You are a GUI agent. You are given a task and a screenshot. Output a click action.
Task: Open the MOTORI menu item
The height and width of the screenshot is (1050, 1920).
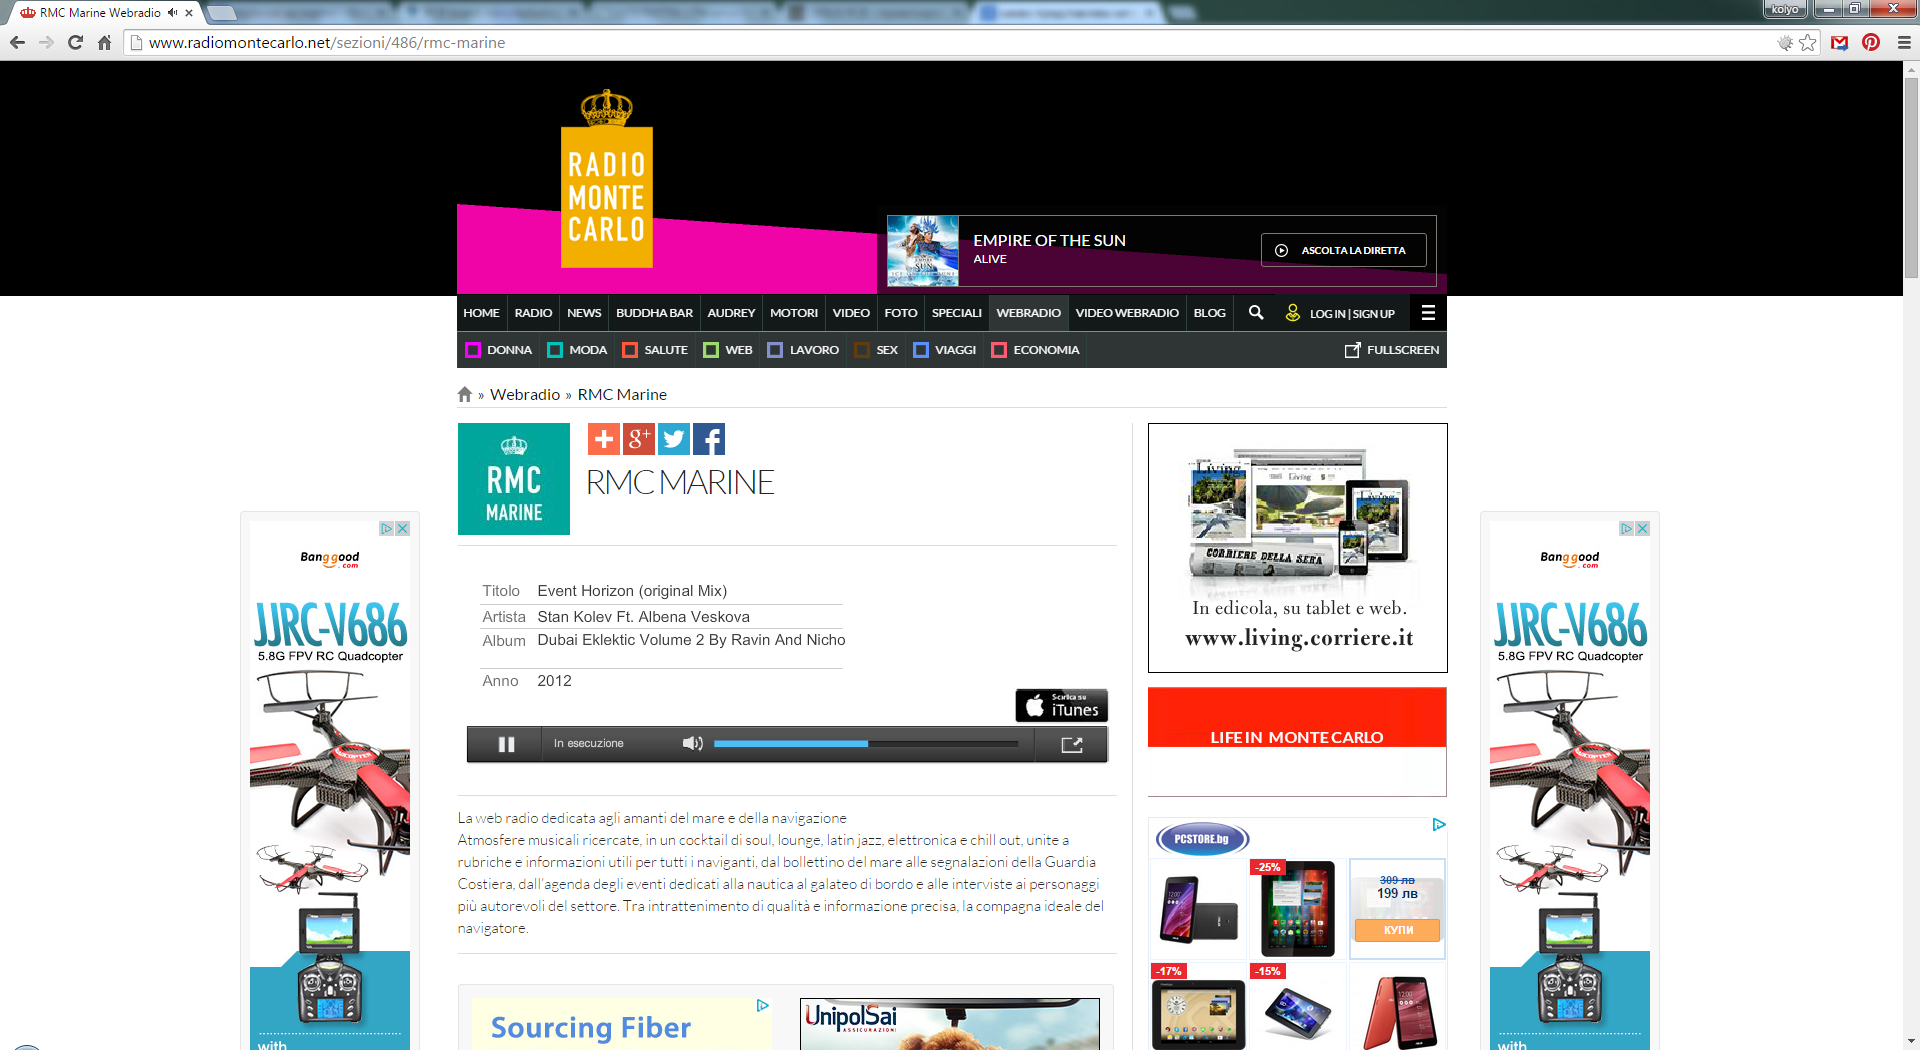[x=794, y=313]
